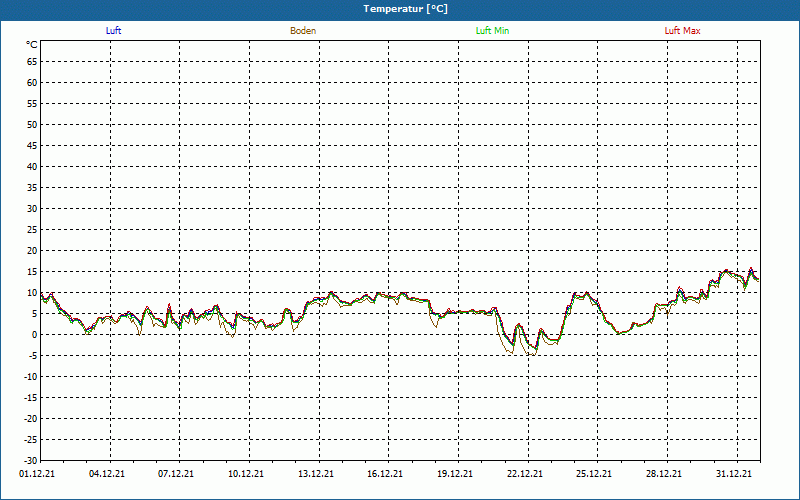Click the 65 value on temperature axis

[x=32, y=62]
